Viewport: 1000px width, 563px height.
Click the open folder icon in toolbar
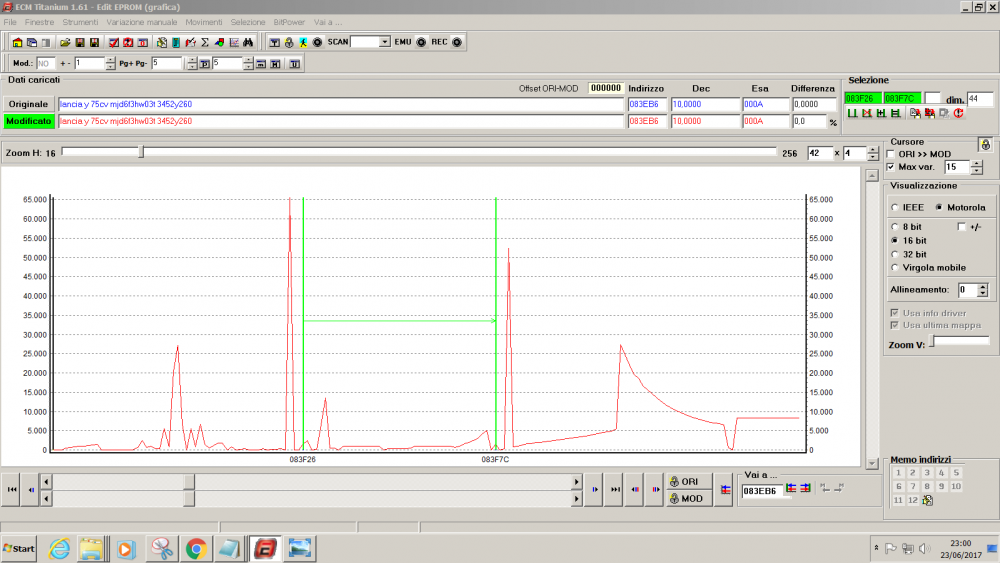tap(65, 43)
